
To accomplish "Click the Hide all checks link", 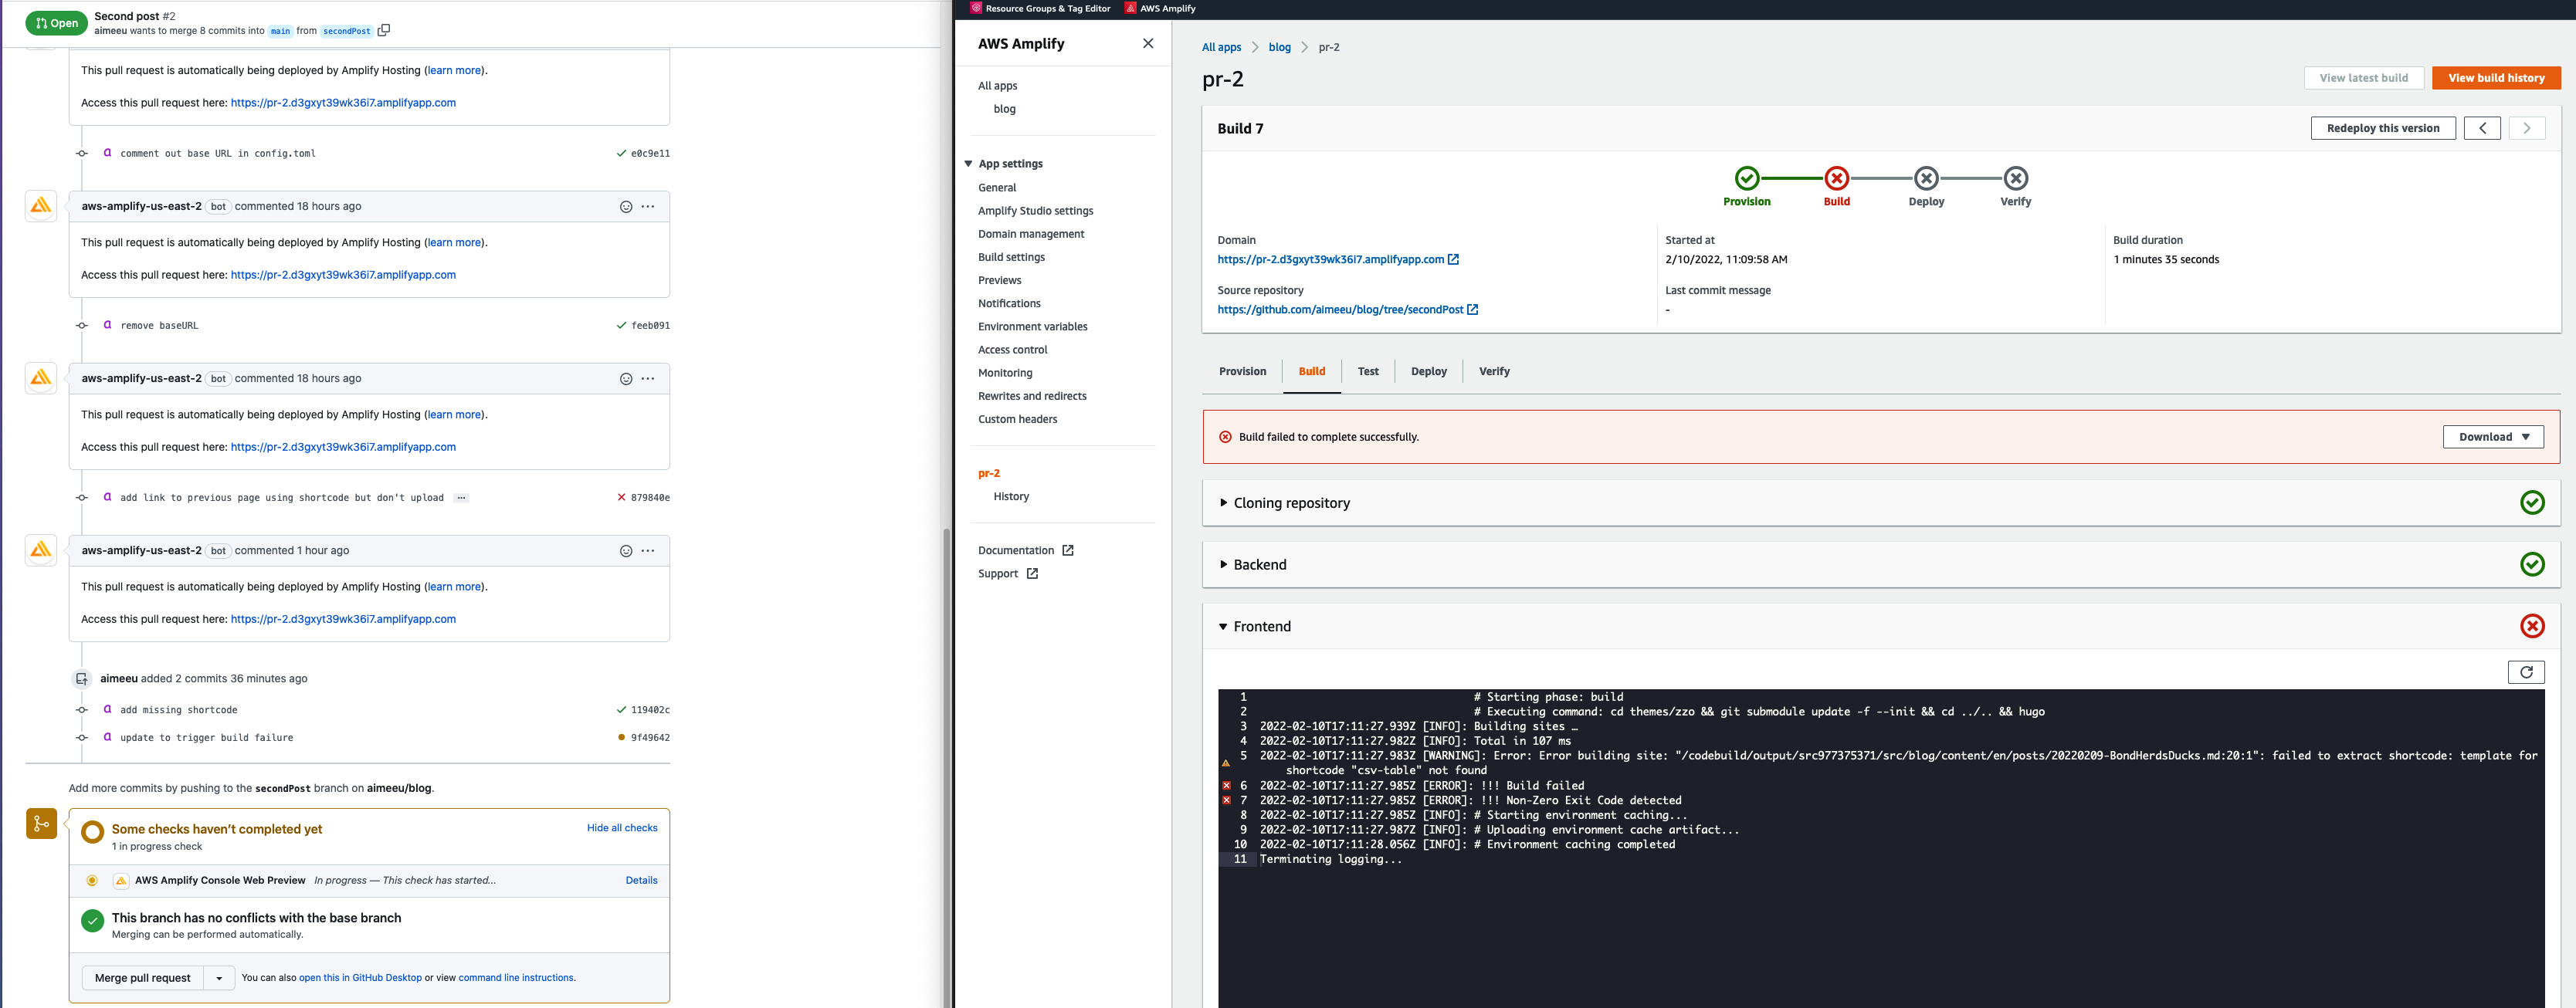I will (x=622, y=828).
